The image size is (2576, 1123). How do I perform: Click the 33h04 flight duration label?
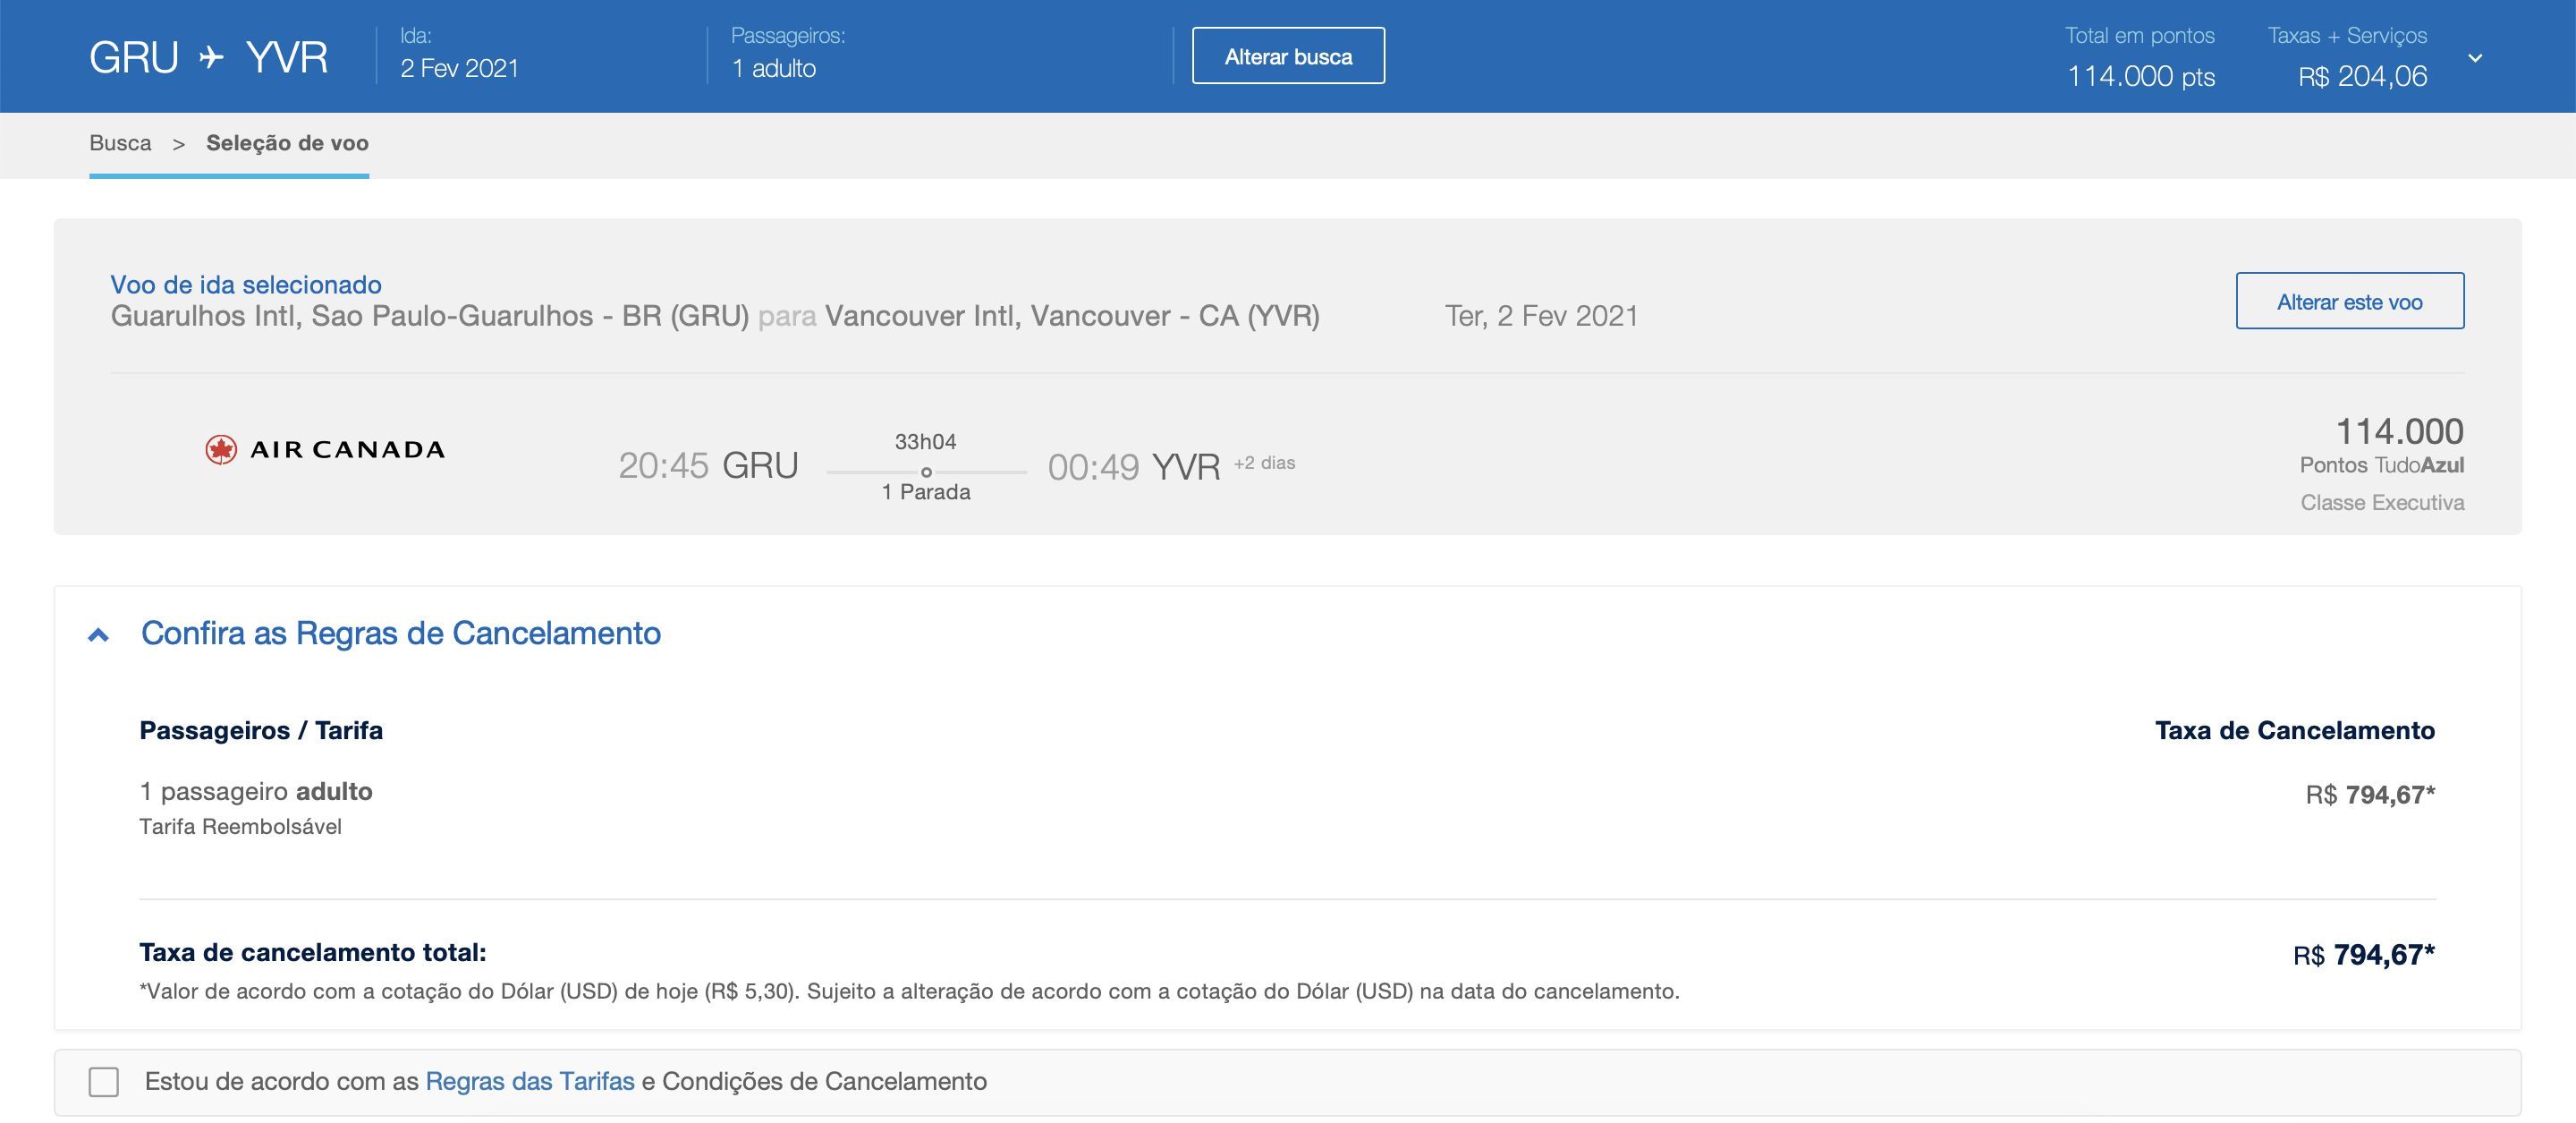(x=925, y=441)
